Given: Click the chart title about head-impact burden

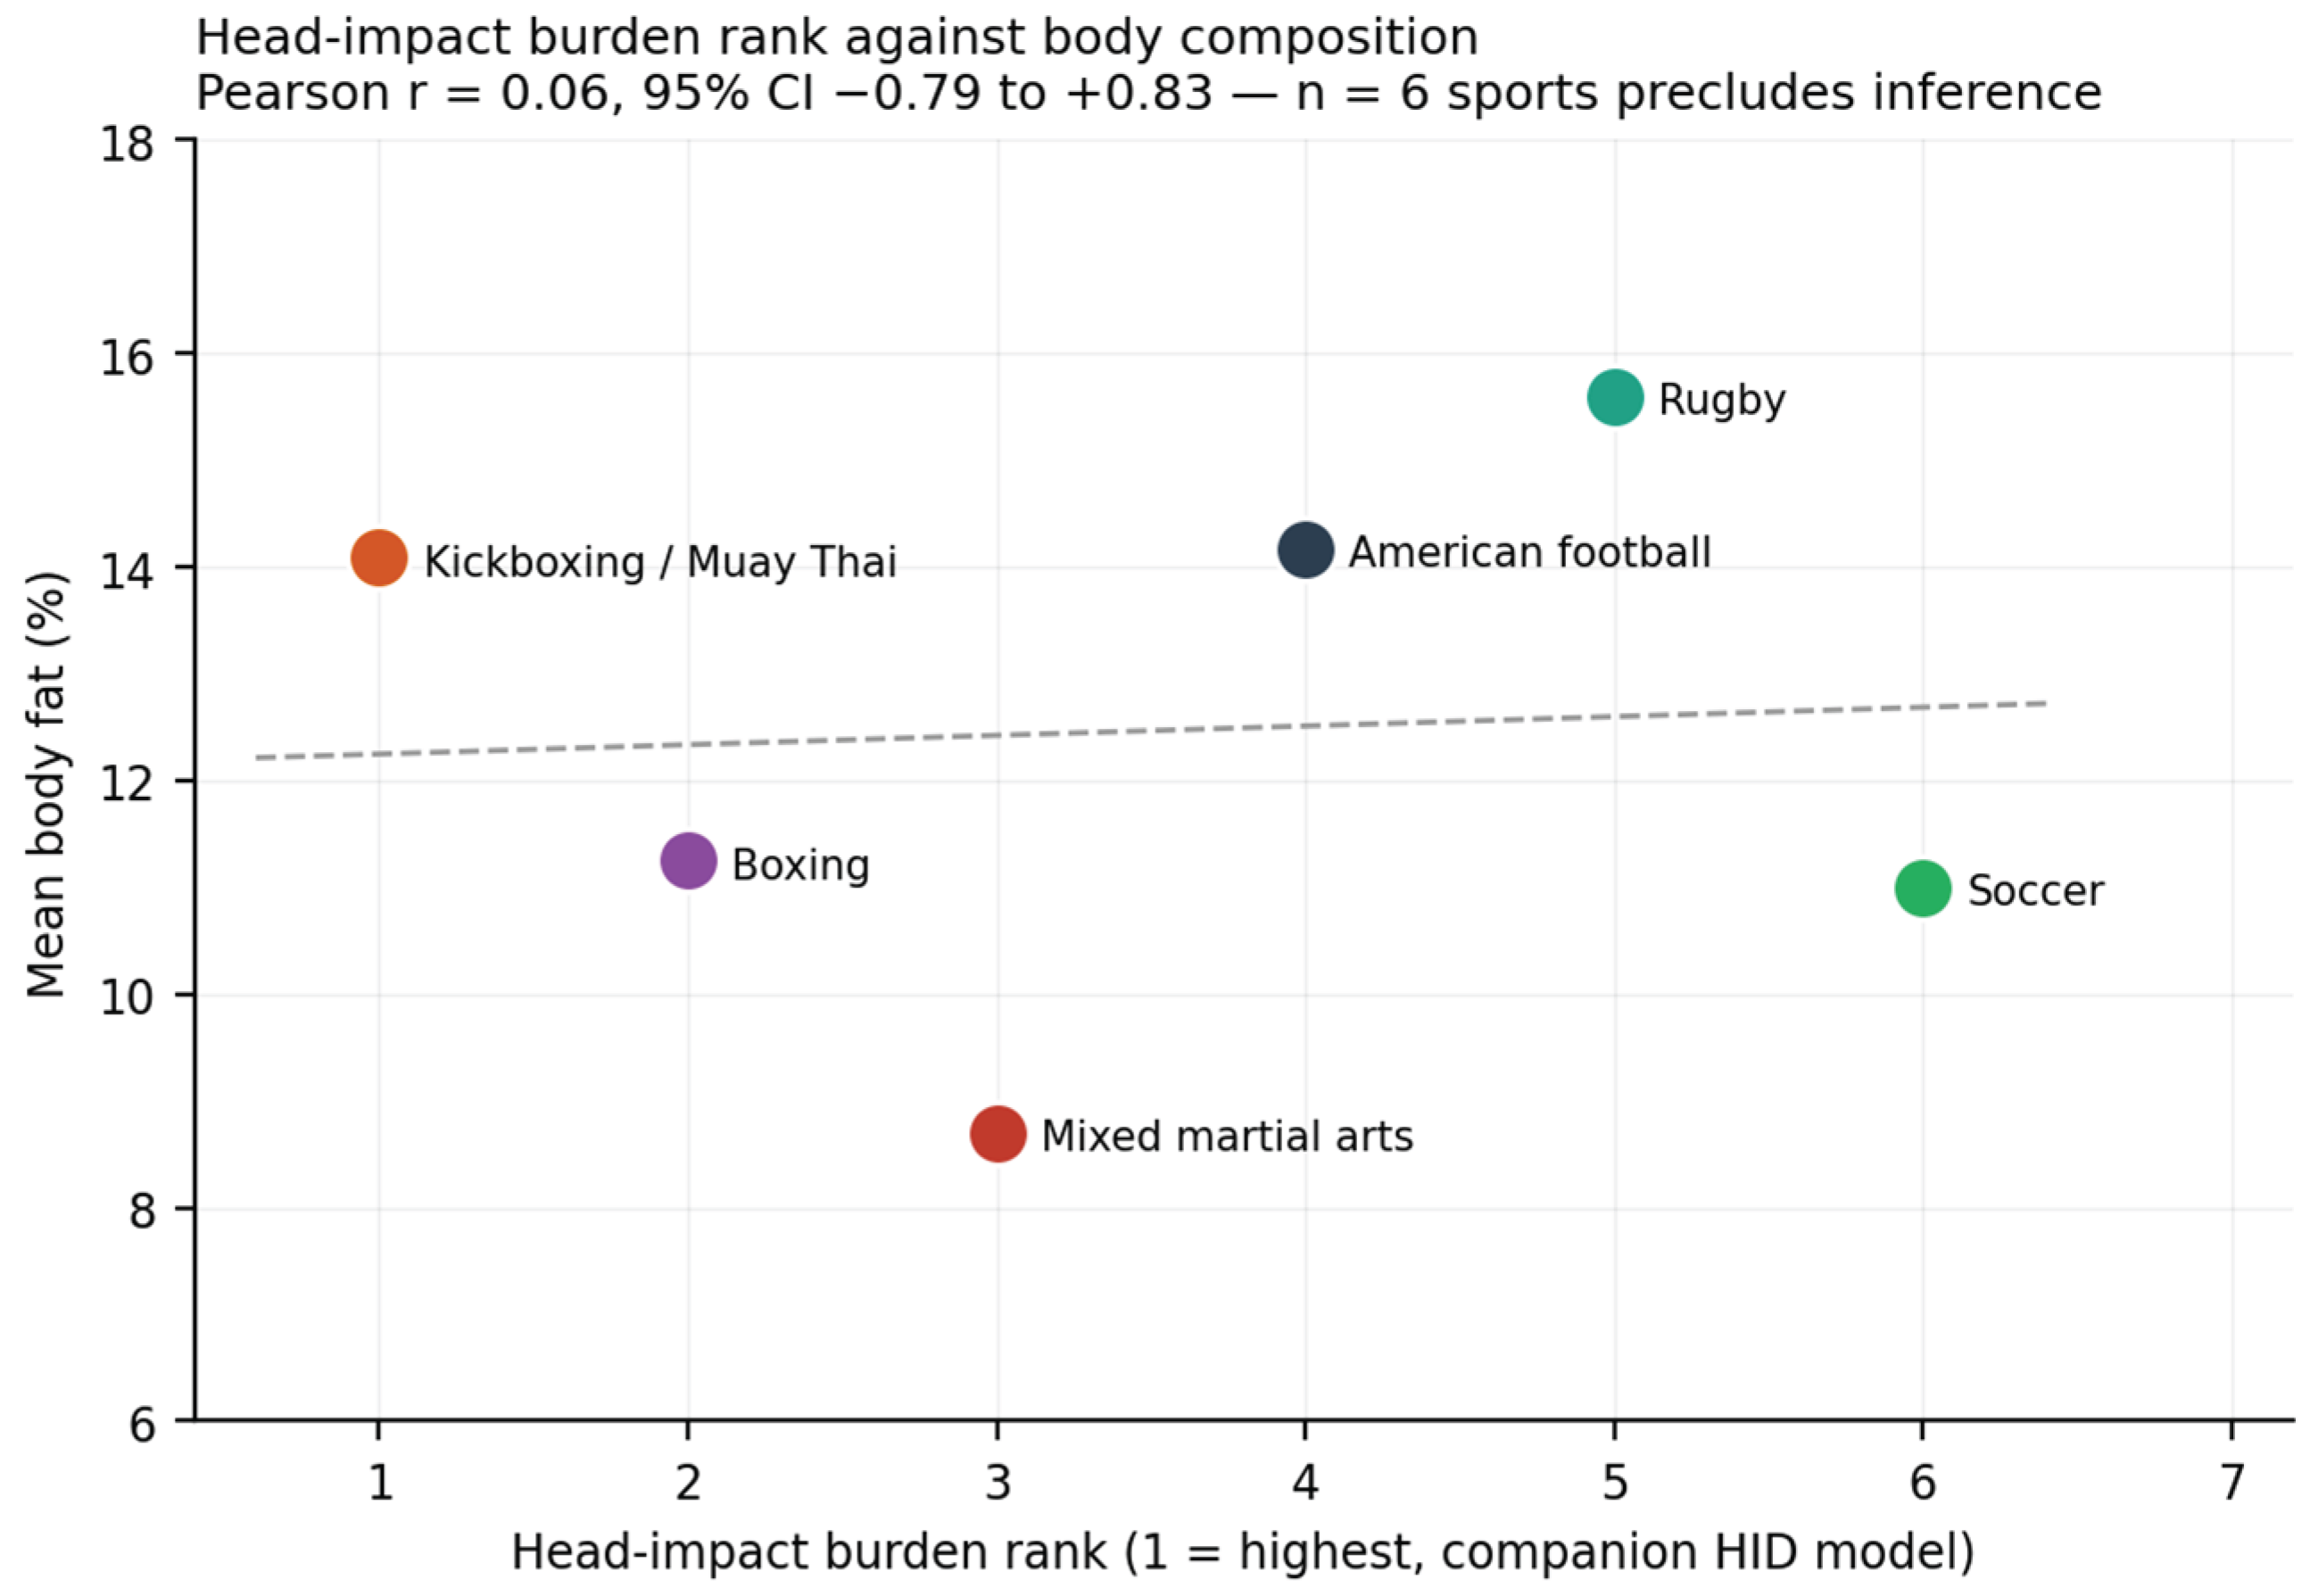Looking at the screenshot, I should 836,38.
